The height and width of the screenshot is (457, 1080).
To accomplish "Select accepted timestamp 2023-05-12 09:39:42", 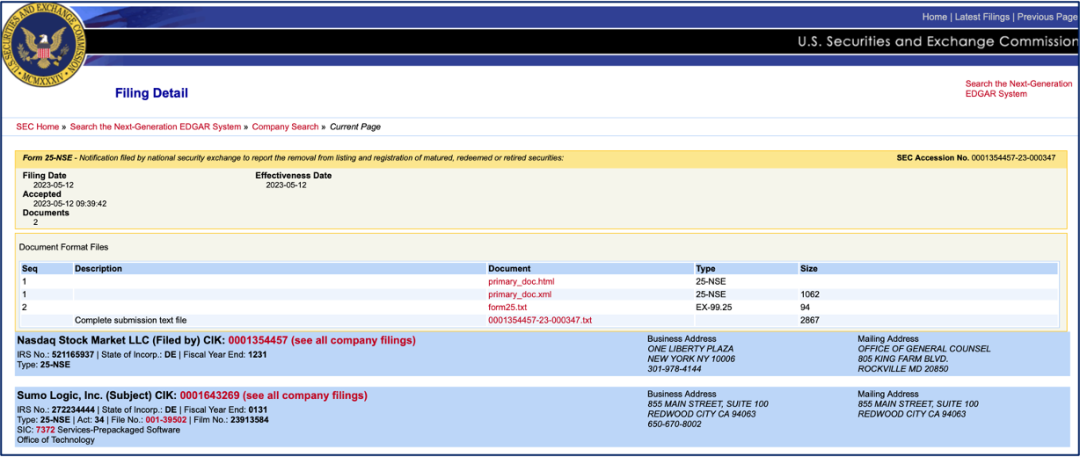I will (70, 204).
